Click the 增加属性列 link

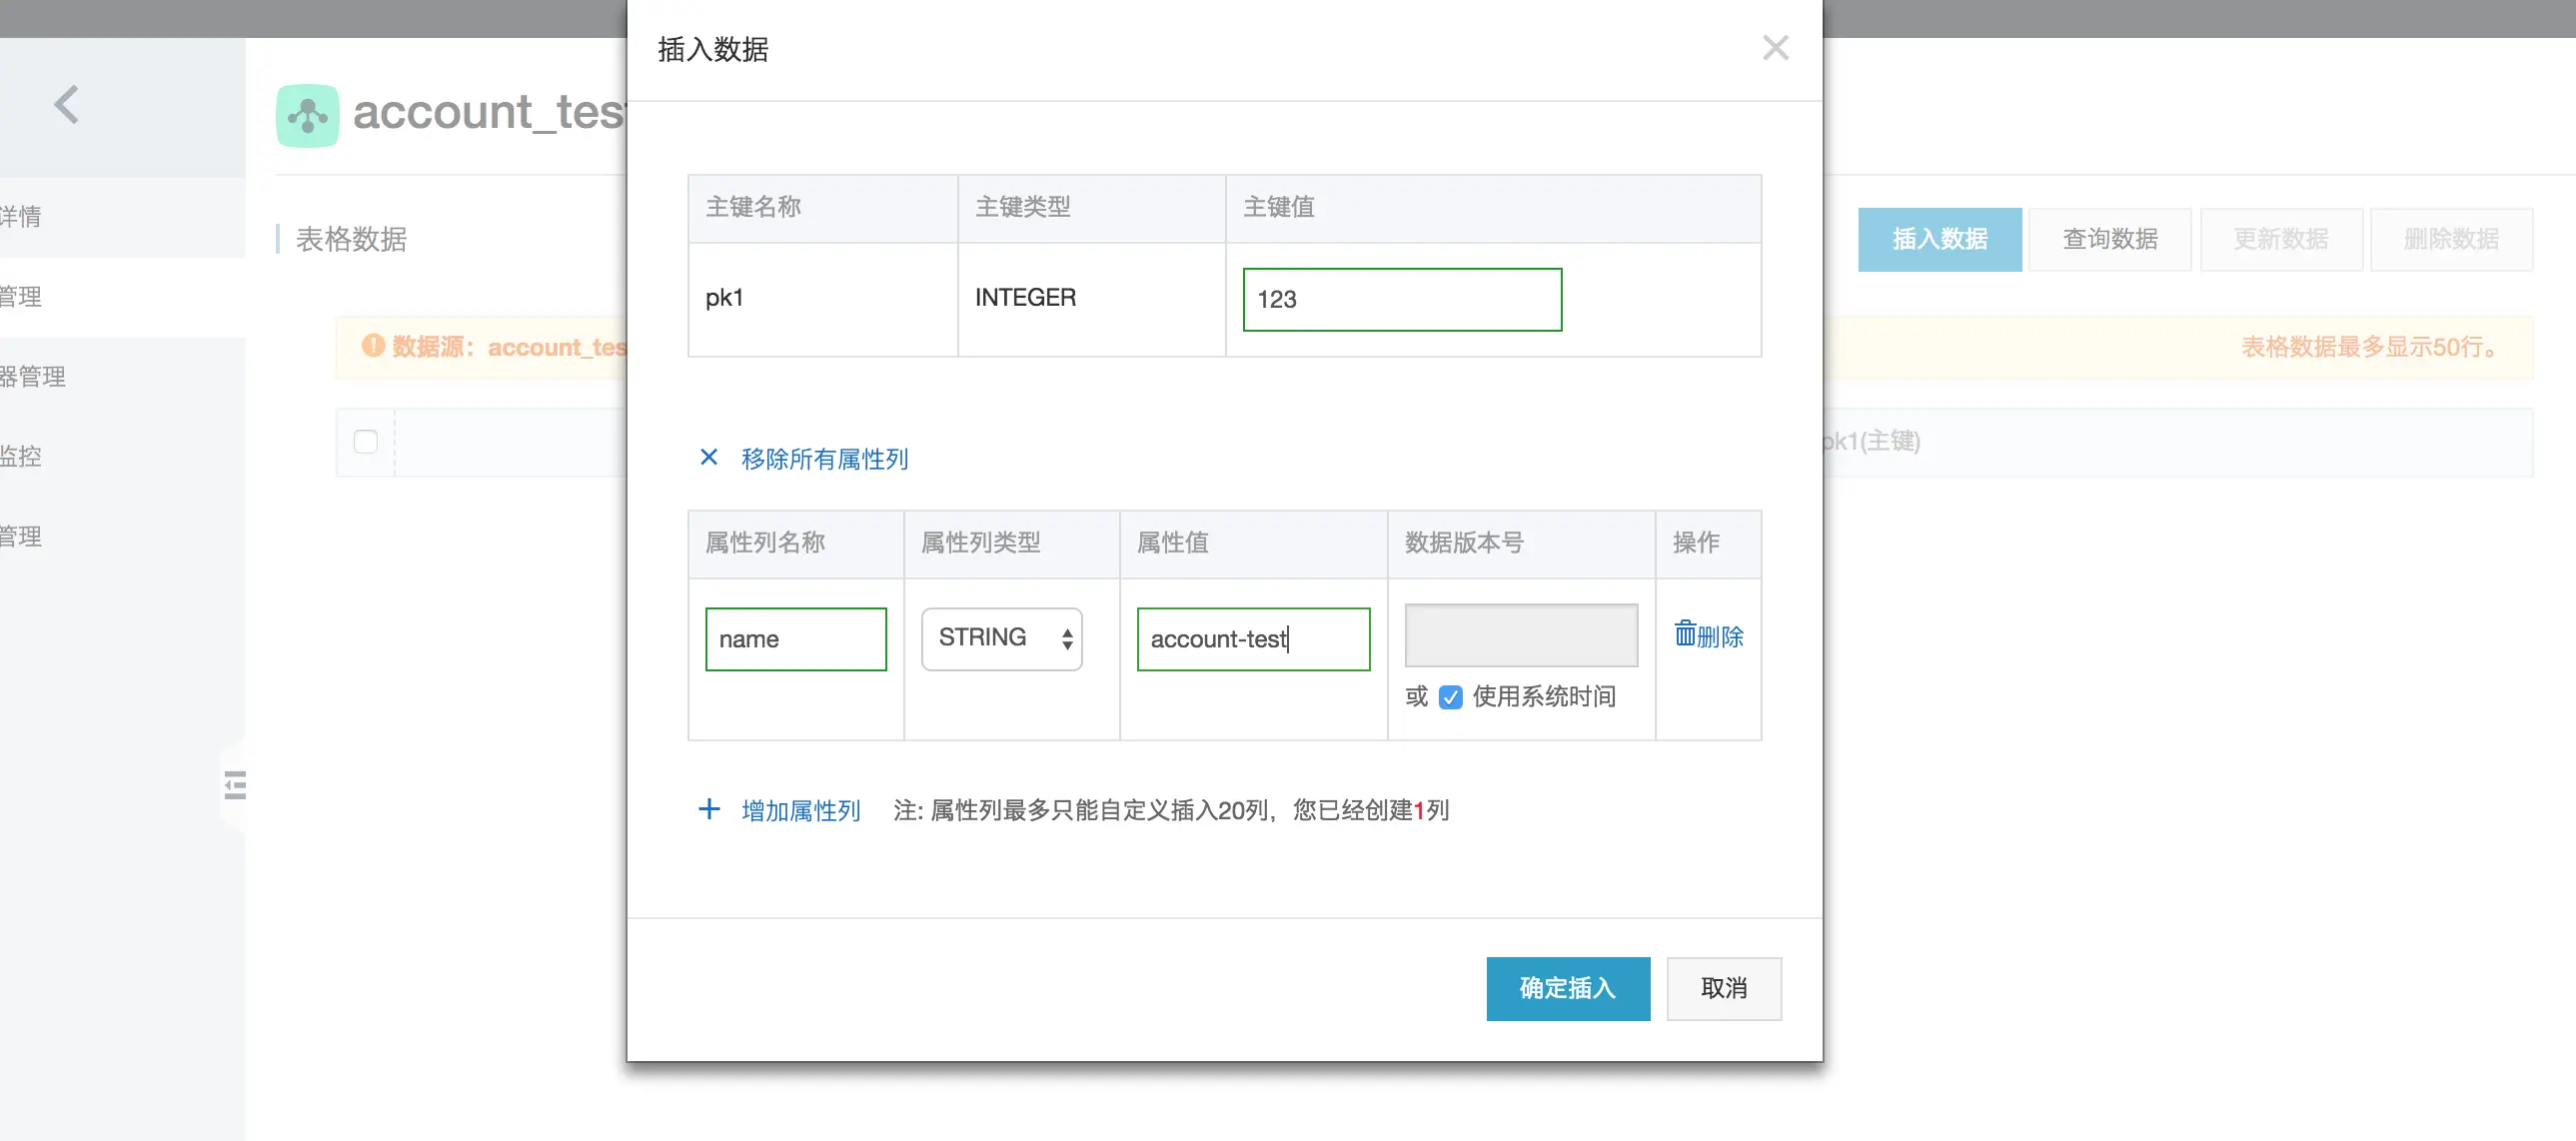click(x=800, y=809)
